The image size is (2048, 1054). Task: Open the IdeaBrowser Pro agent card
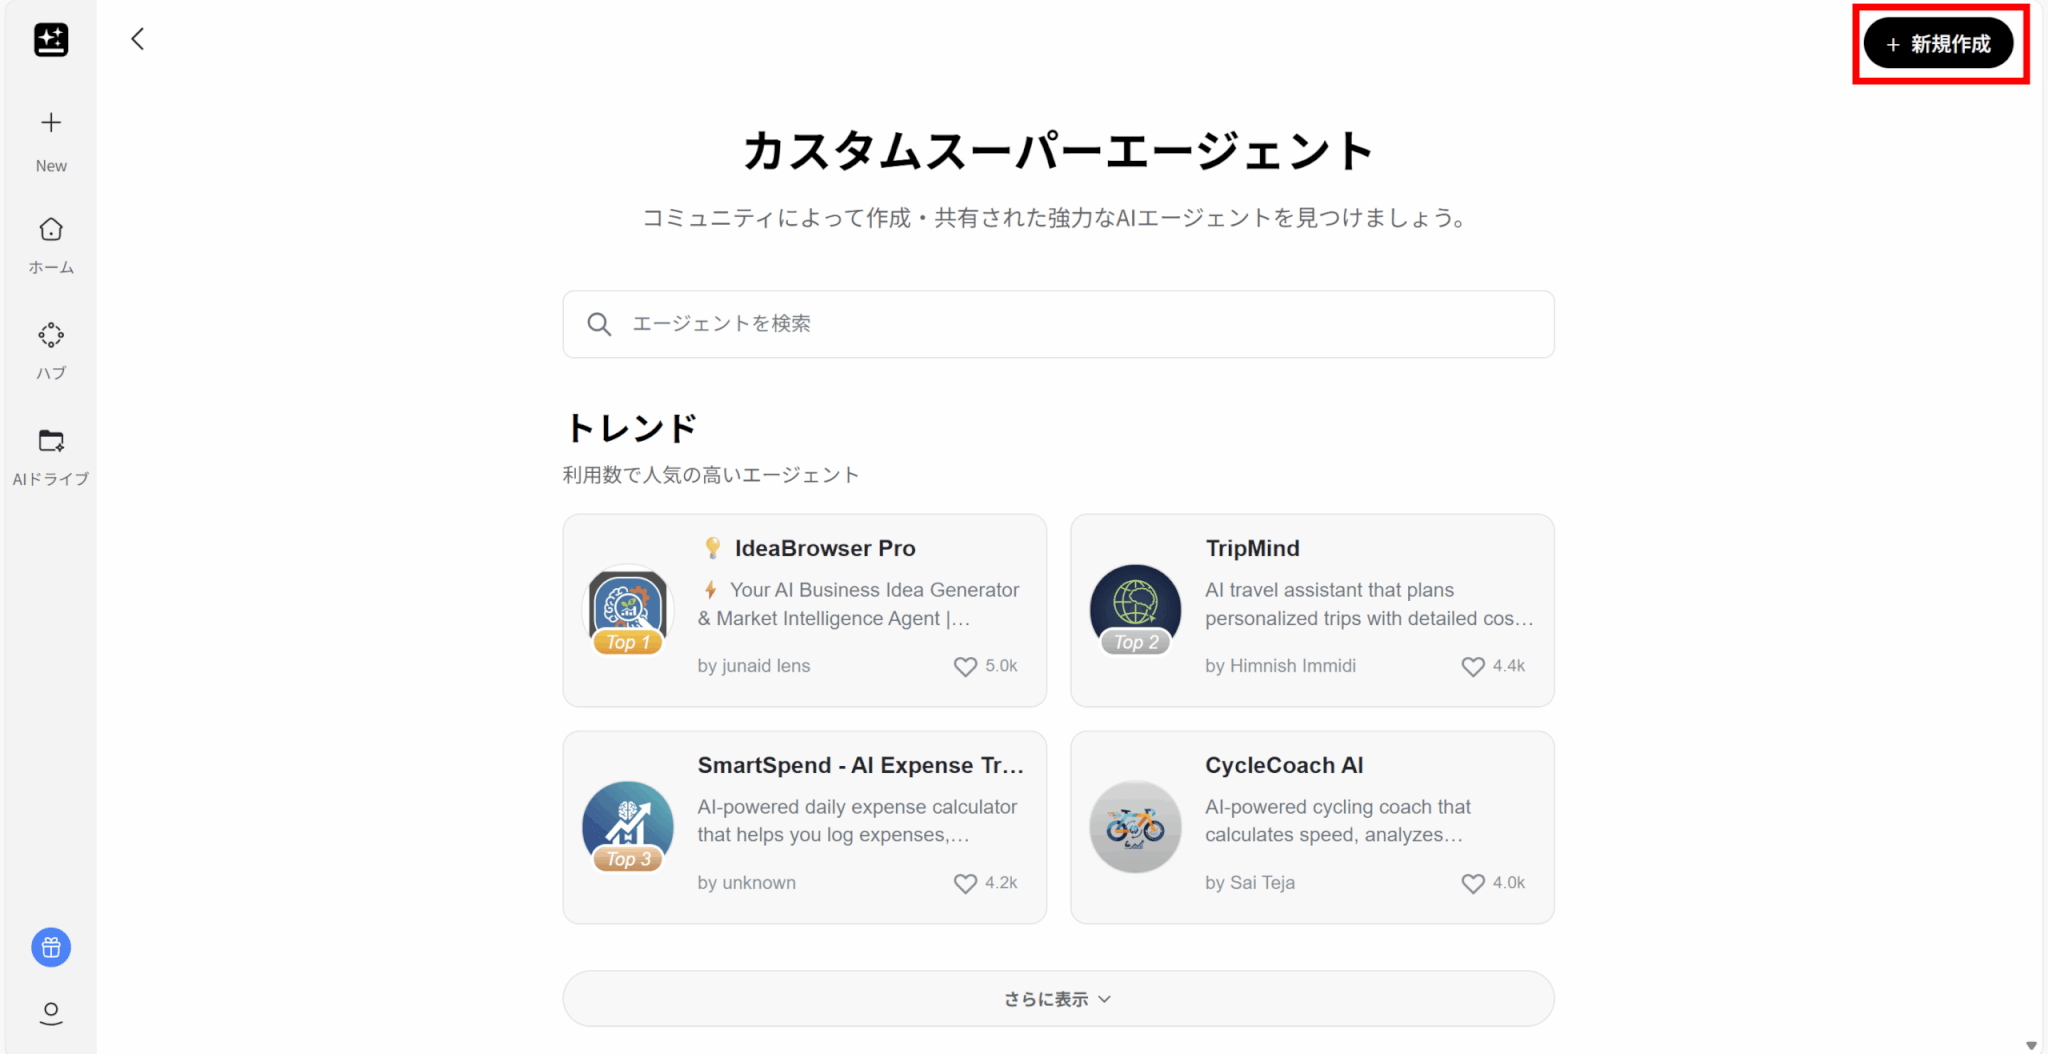805,611
